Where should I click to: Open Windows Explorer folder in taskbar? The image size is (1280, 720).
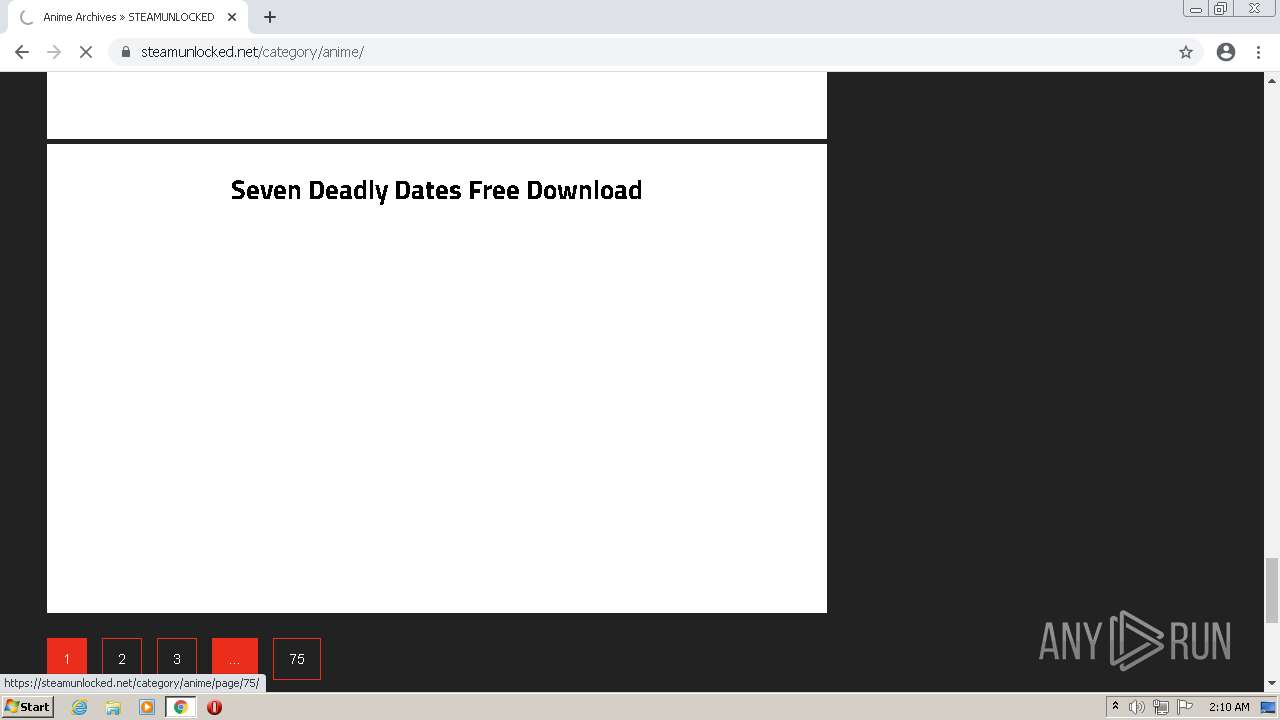coord(113,707)
